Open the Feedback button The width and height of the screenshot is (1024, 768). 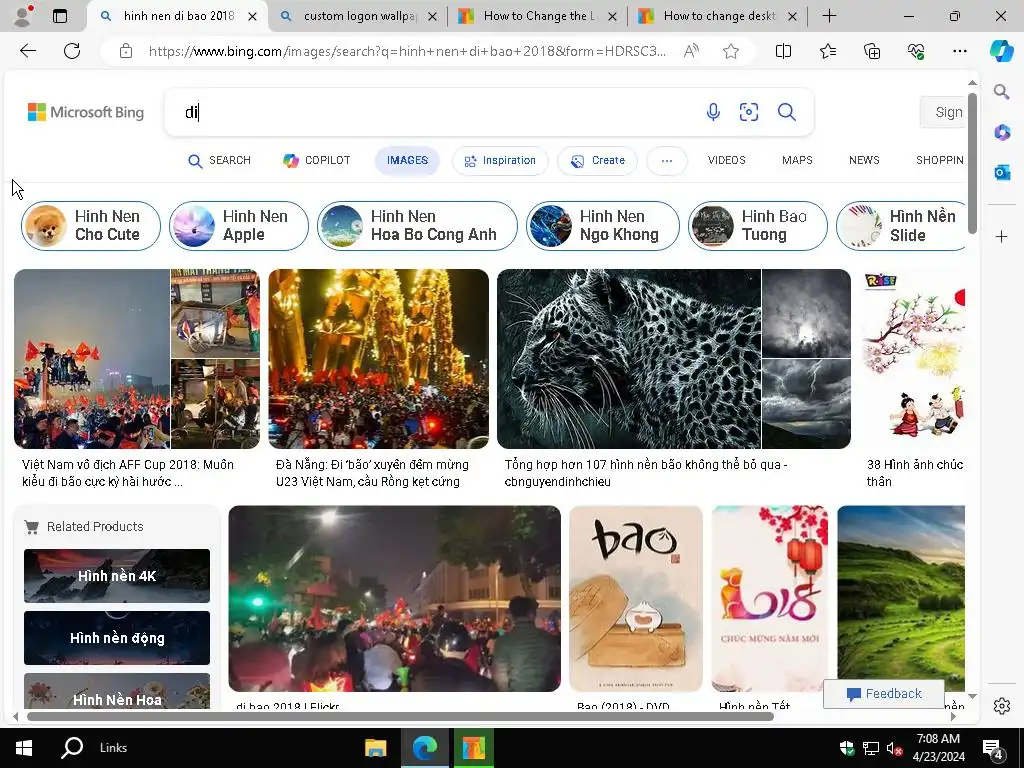[884, 694]
